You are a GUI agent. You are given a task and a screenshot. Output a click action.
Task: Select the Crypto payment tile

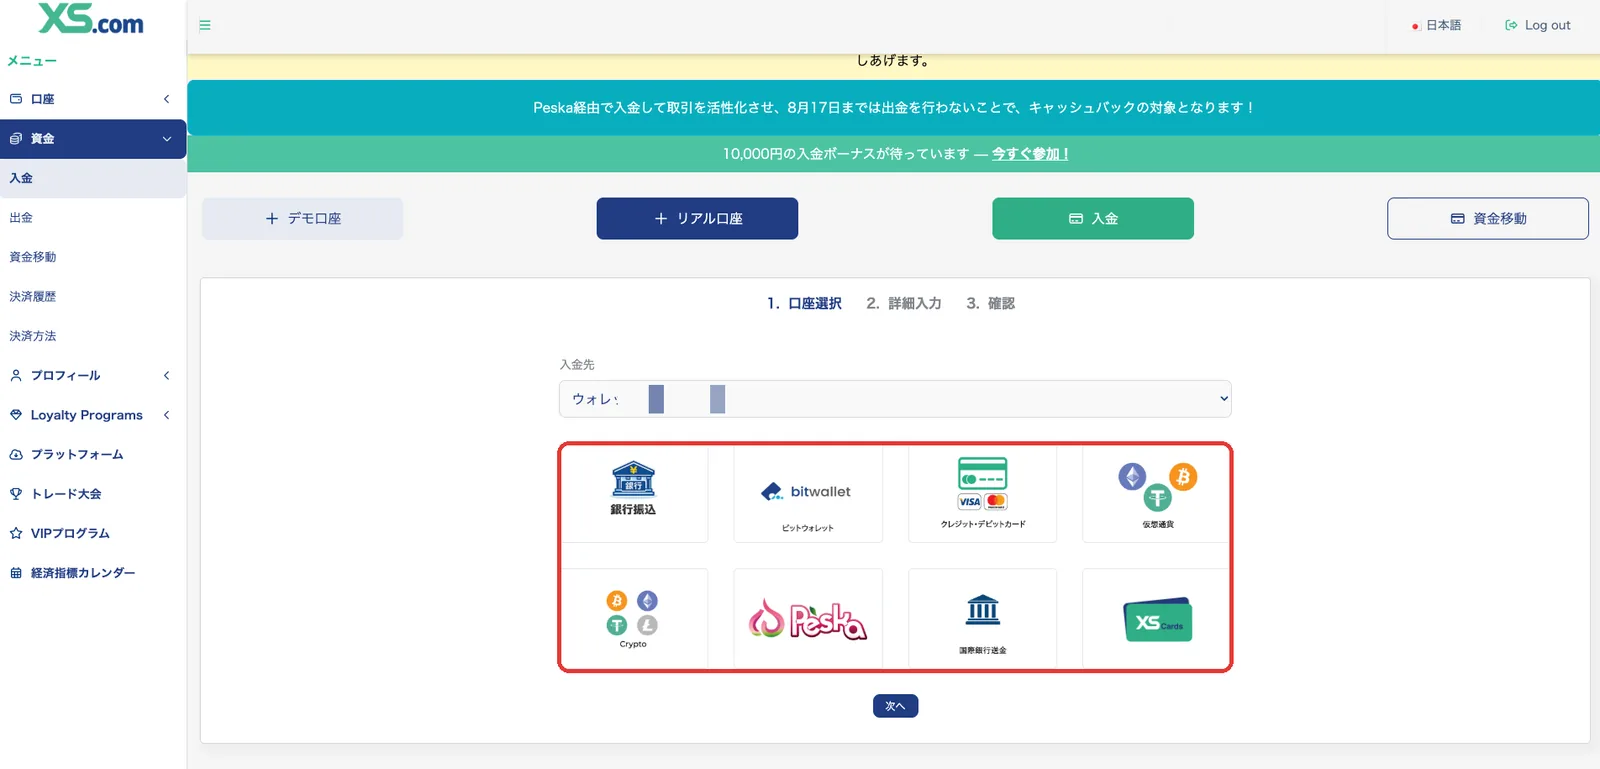click(x=633, y=618)
